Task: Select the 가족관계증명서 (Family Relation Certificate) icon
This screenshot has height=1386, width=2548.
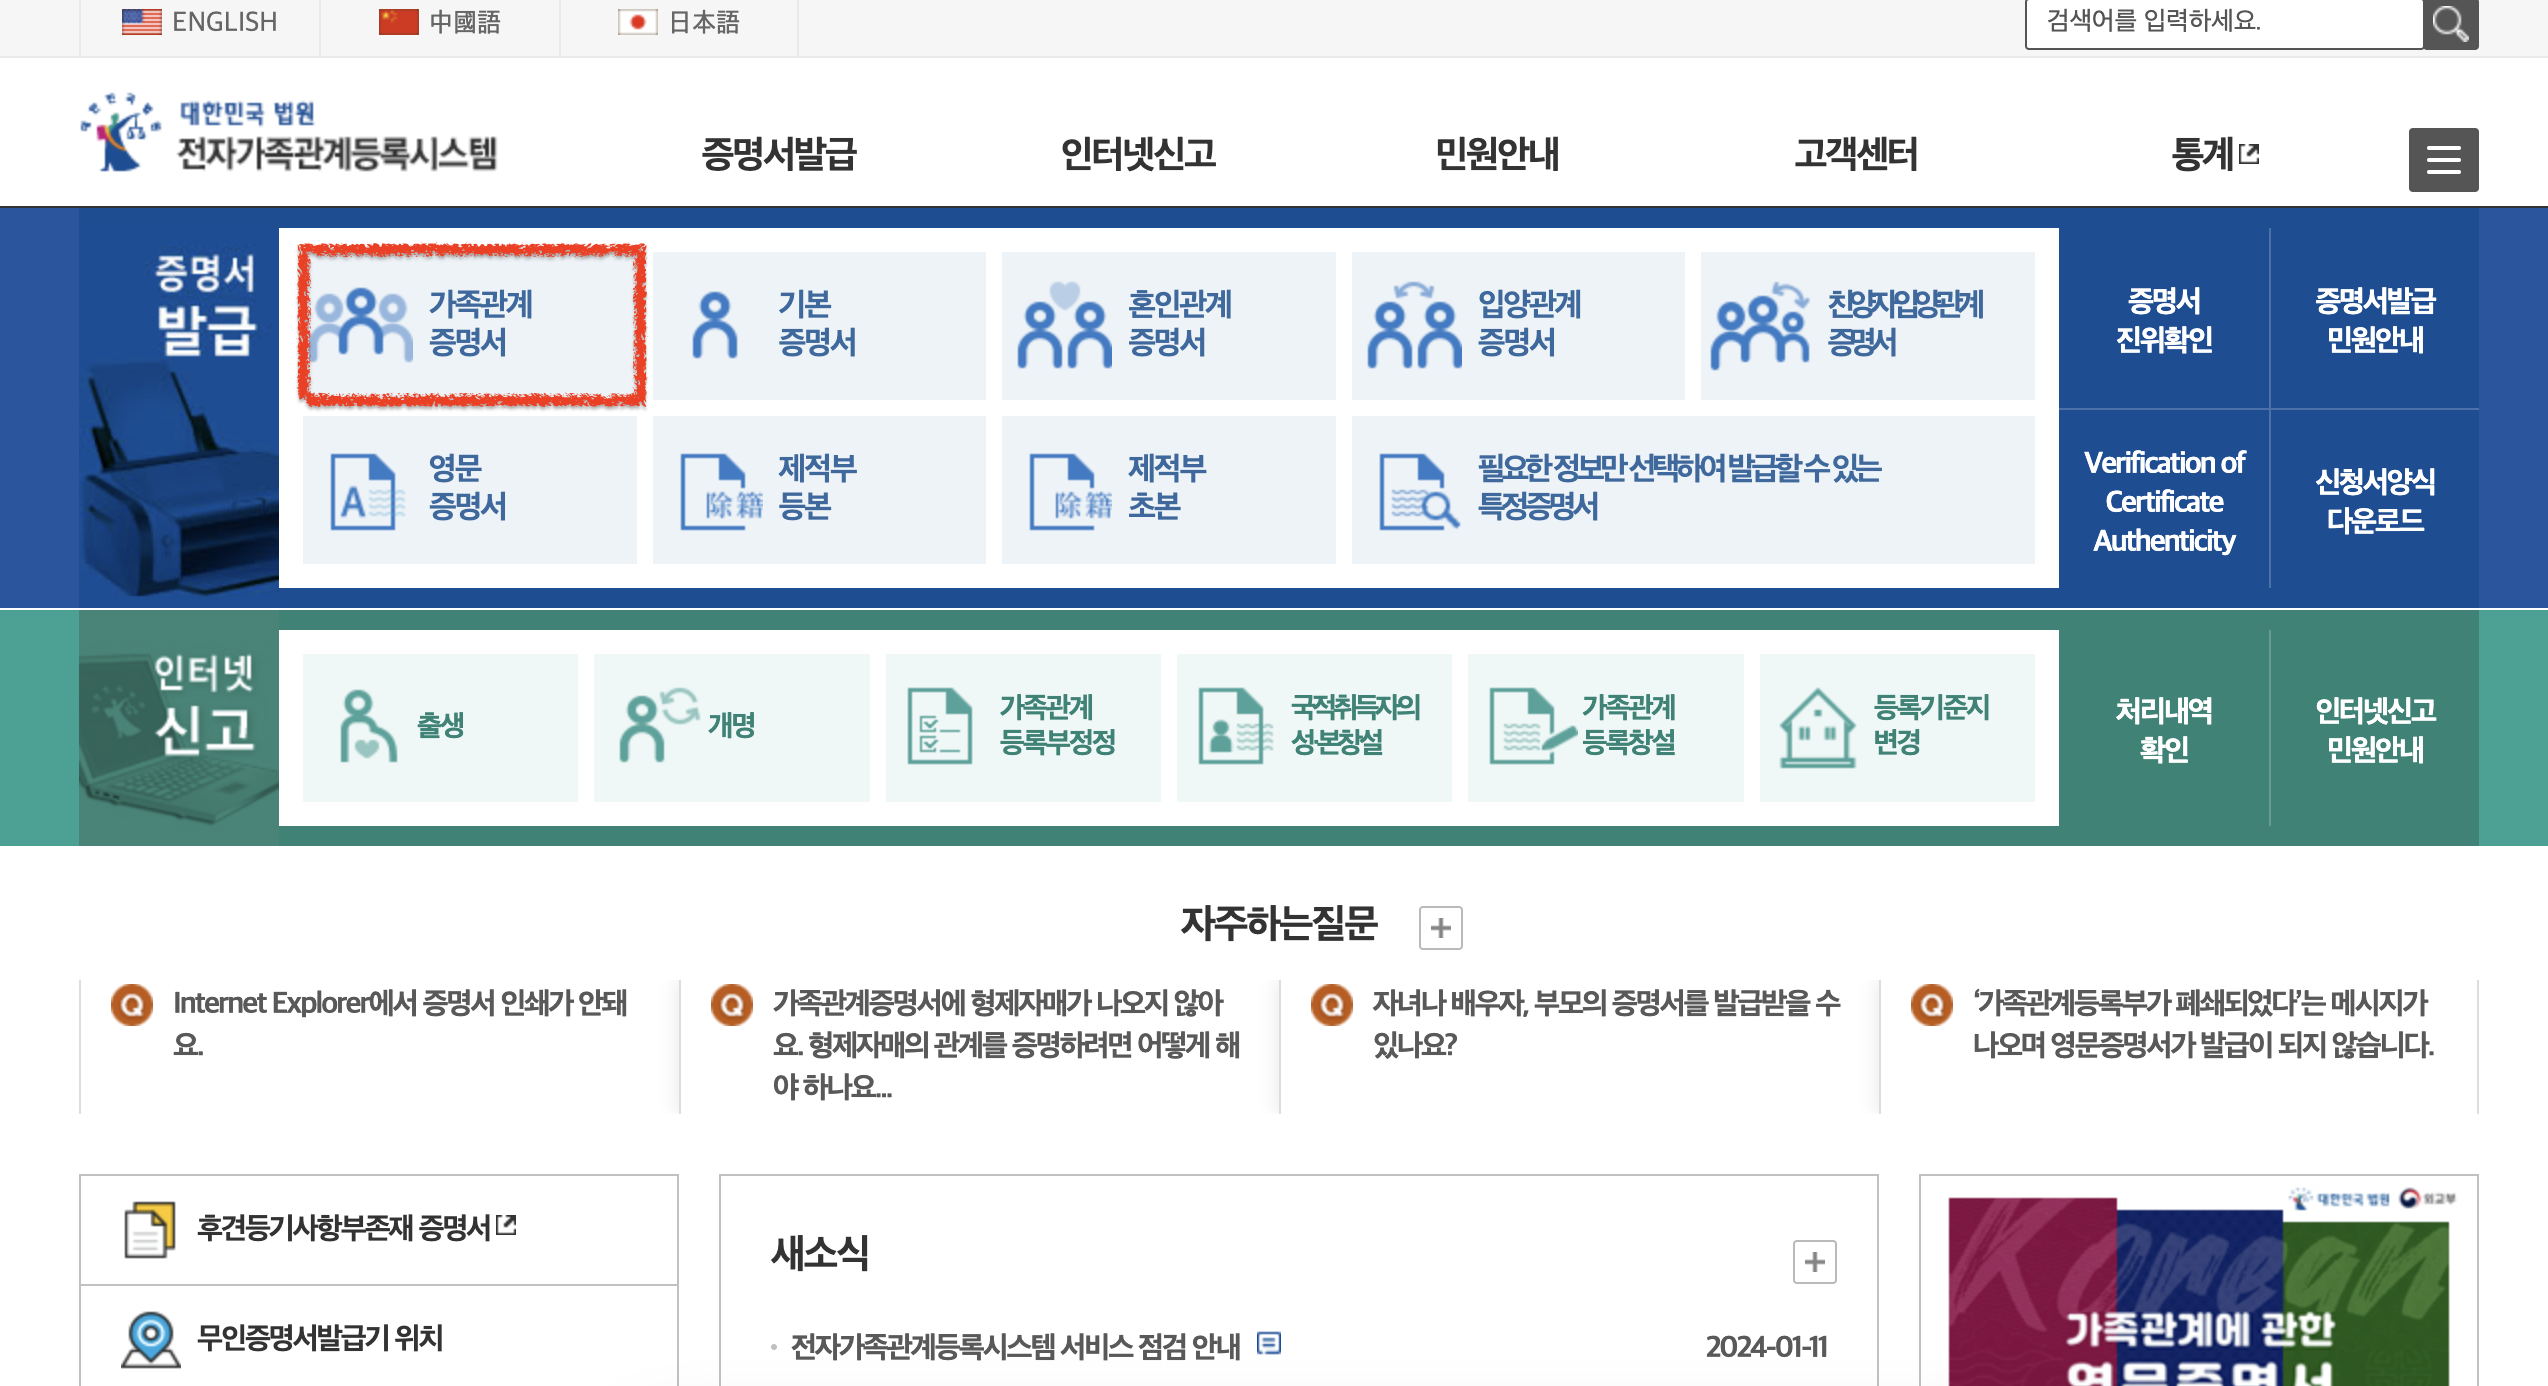Action: tap(470, 322)
